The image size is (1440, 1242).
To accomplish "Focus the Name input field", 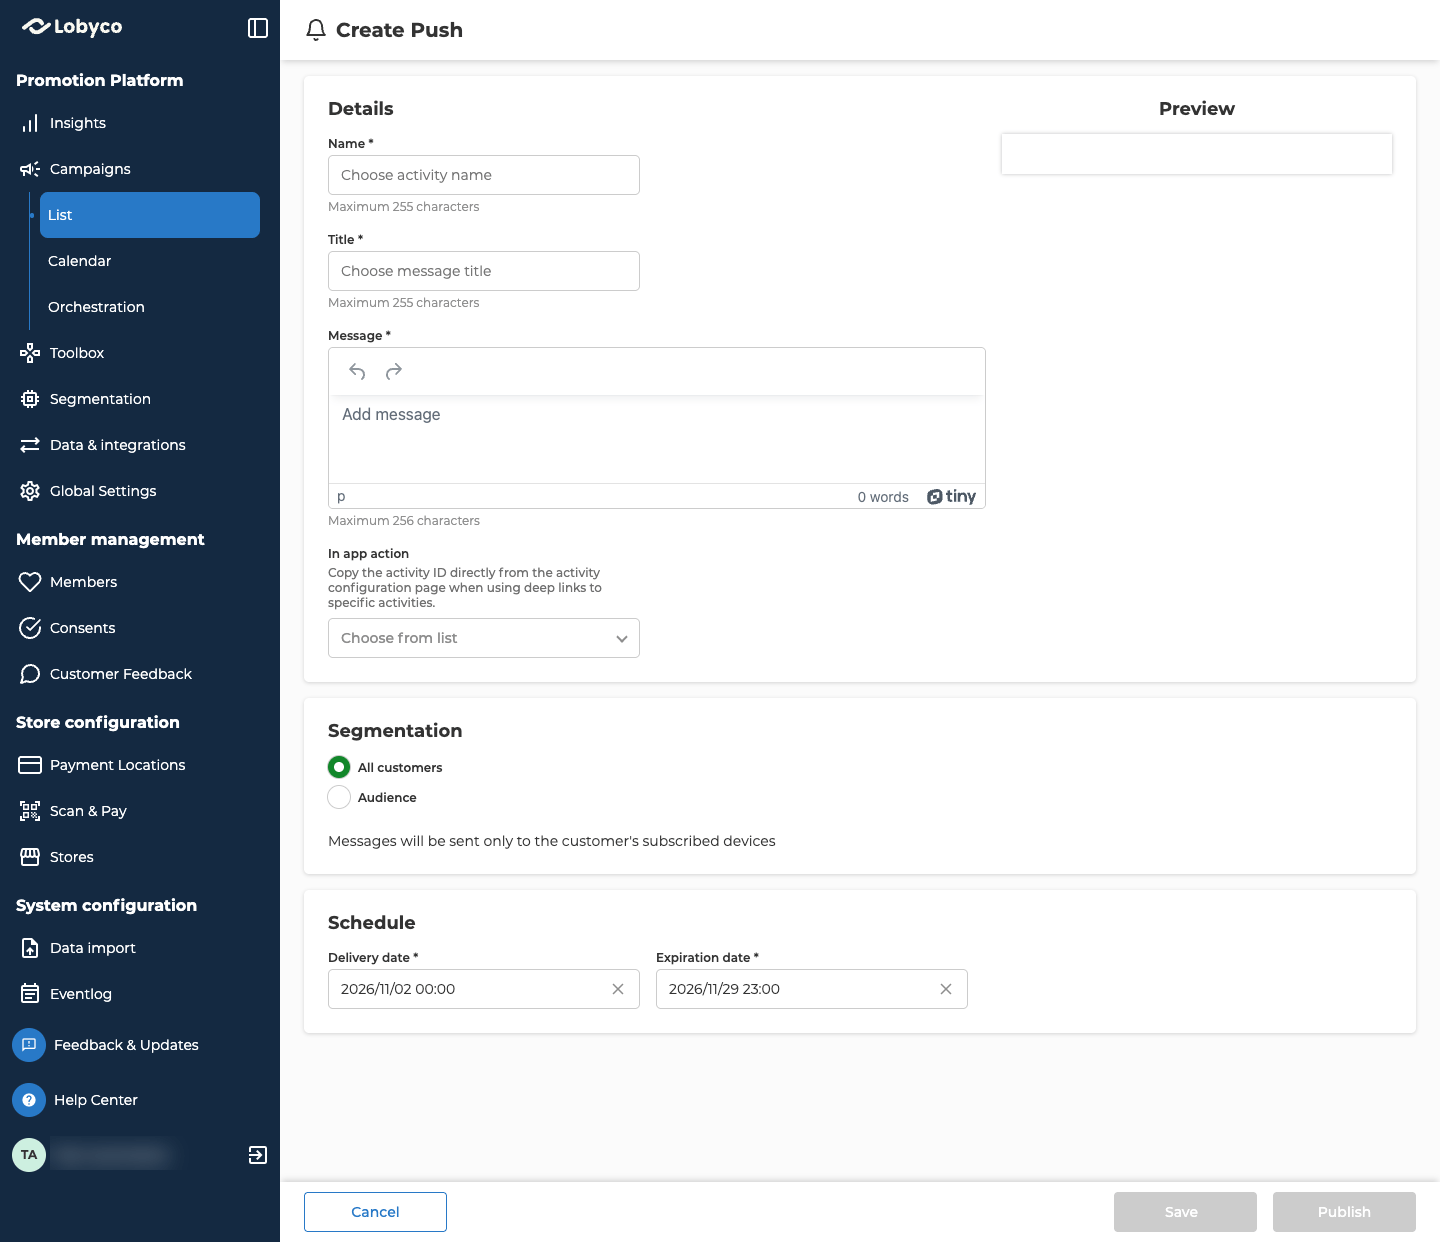I will pos(484,175).
